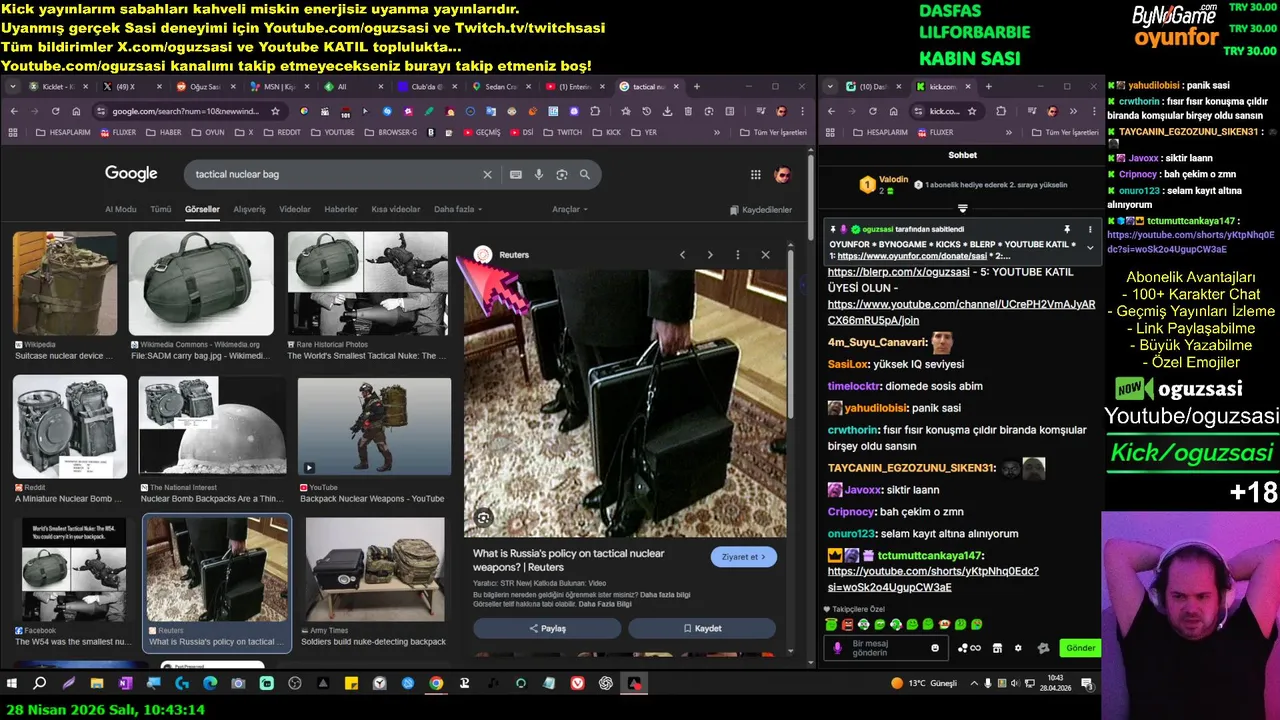Viewport: 1280px width, 720px height.
Task: Click the 'Paylaş' share button
Action: pyautogui.click(x=547, y=628)
